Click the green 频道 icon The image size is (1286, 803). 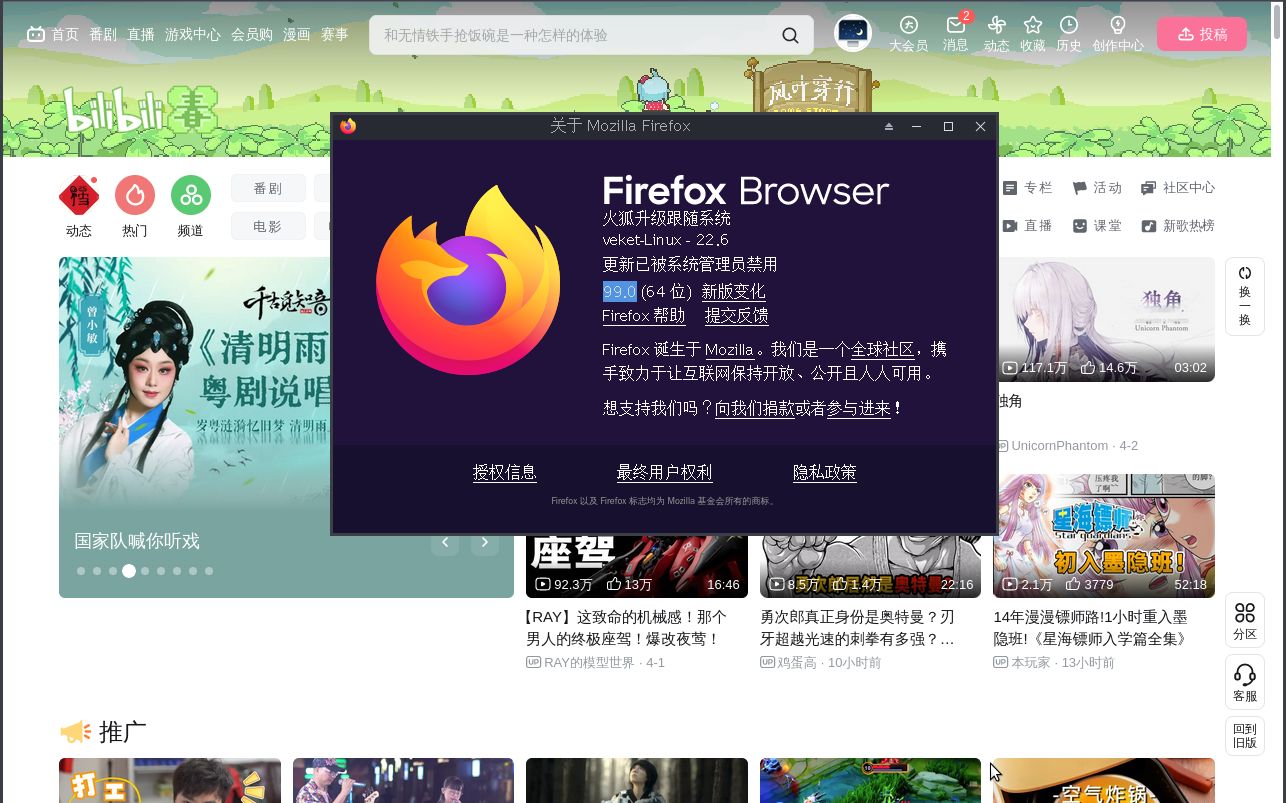[x=191, y=195]
